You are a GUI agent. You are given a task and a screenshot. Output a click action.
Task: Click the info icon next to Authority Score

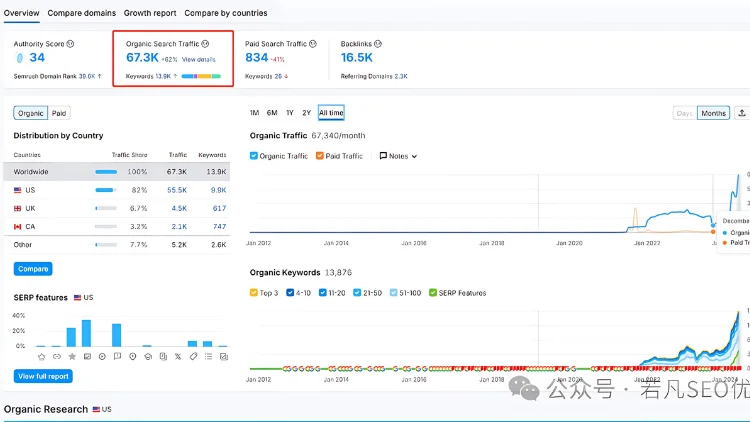click(x=70, y=44)
